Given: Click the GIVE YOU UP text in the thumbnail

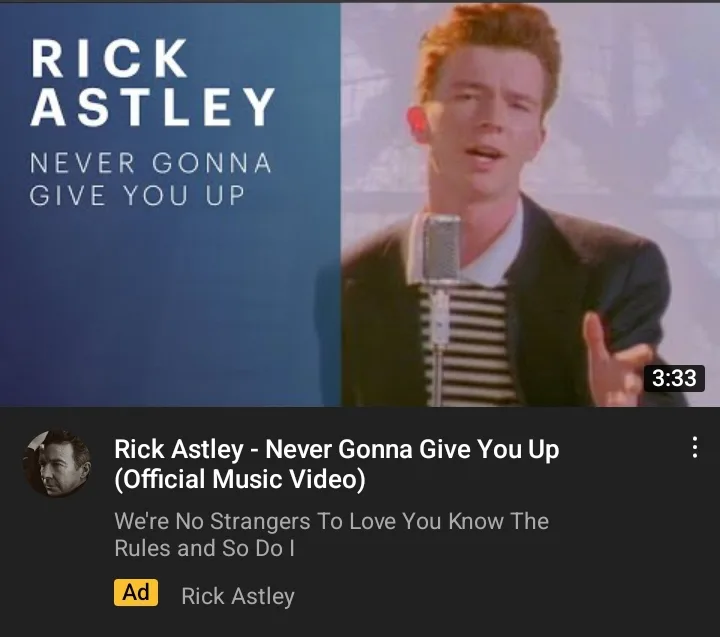Looking at the screenshot, I should pos(137,196).
